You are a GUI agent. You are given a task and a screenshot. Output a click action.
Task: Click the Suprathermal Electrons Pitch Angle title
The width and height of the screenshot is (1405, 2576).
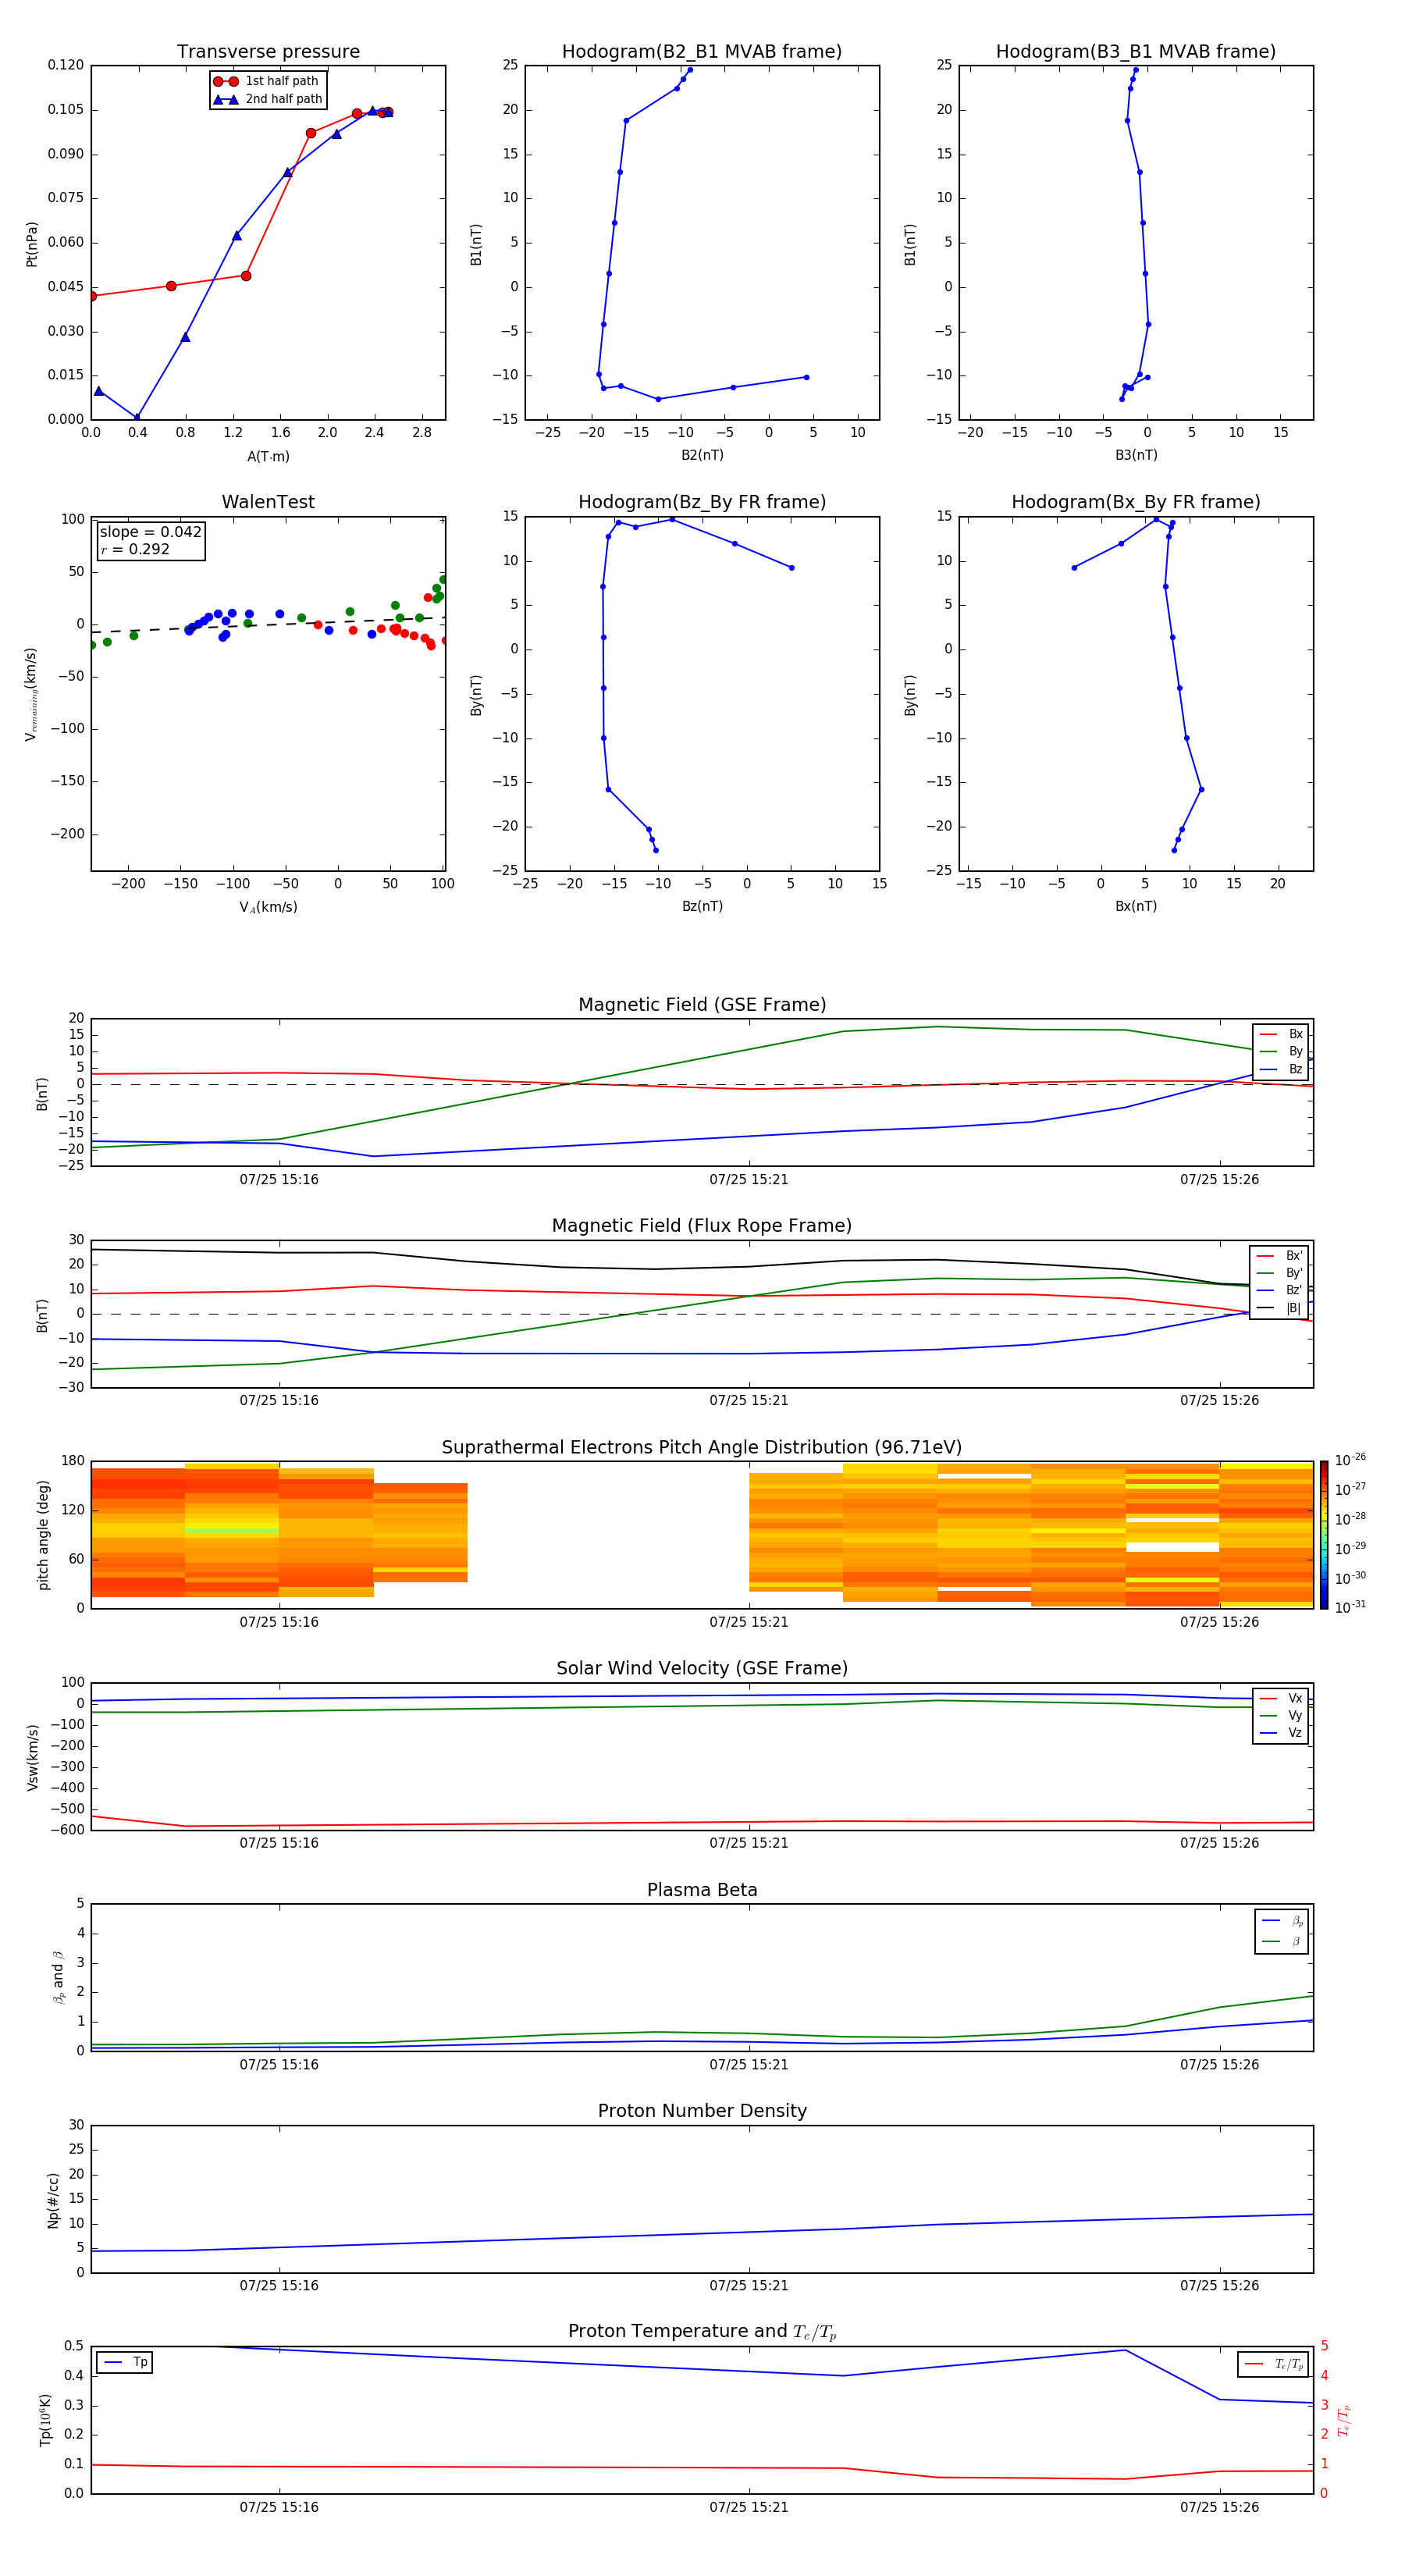(x=702, y=1448)
